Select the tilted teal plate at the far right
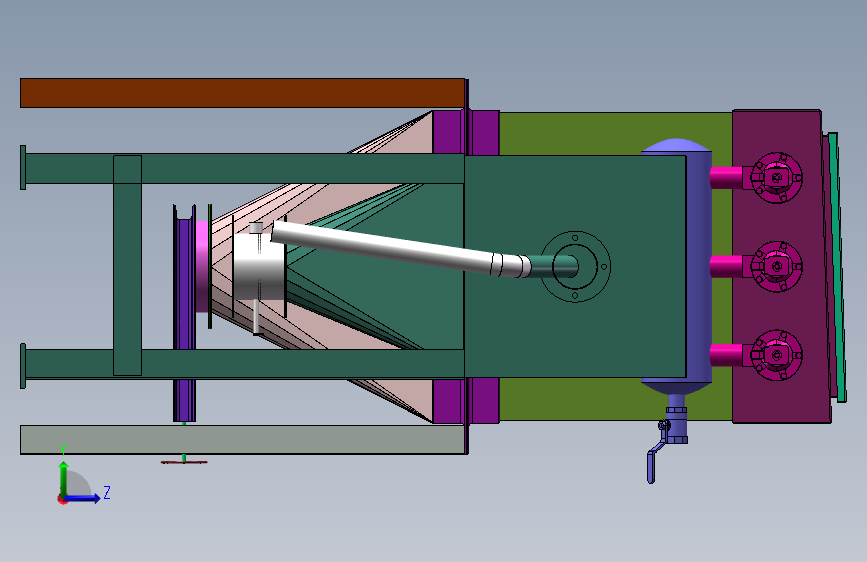The height and width of the screenshot is (562, 867). pos(838,267)
